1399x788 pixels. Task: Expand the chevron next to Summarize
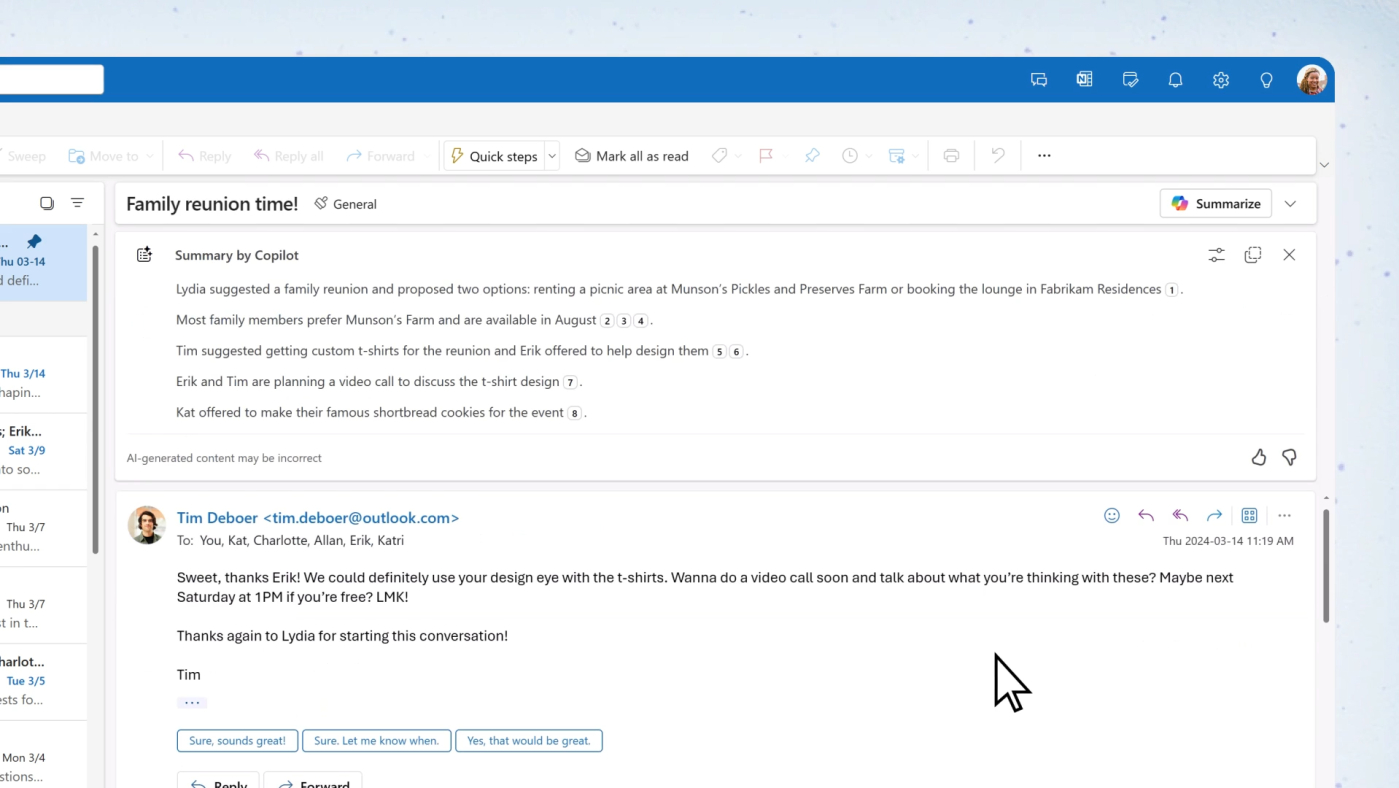(x=1290, y=204)
